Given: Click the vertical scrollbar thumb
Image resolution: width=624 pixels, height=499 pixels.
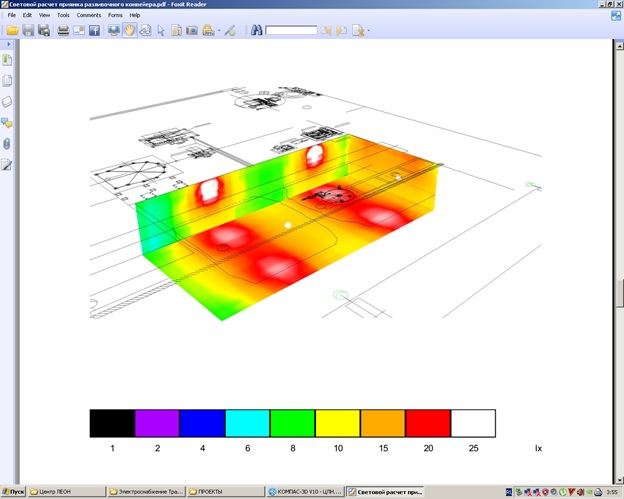Looking at the screenshot, I should [620, 294].
